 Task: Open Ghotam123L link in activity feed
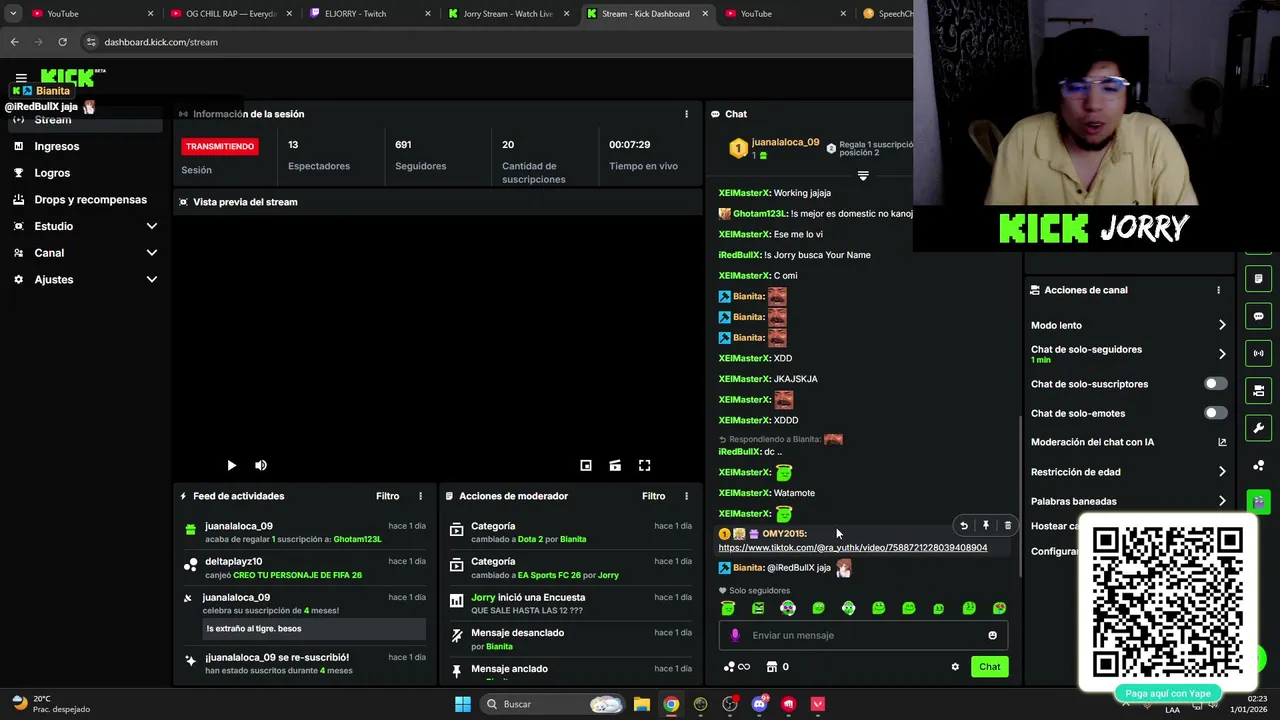tap(358, 539)
